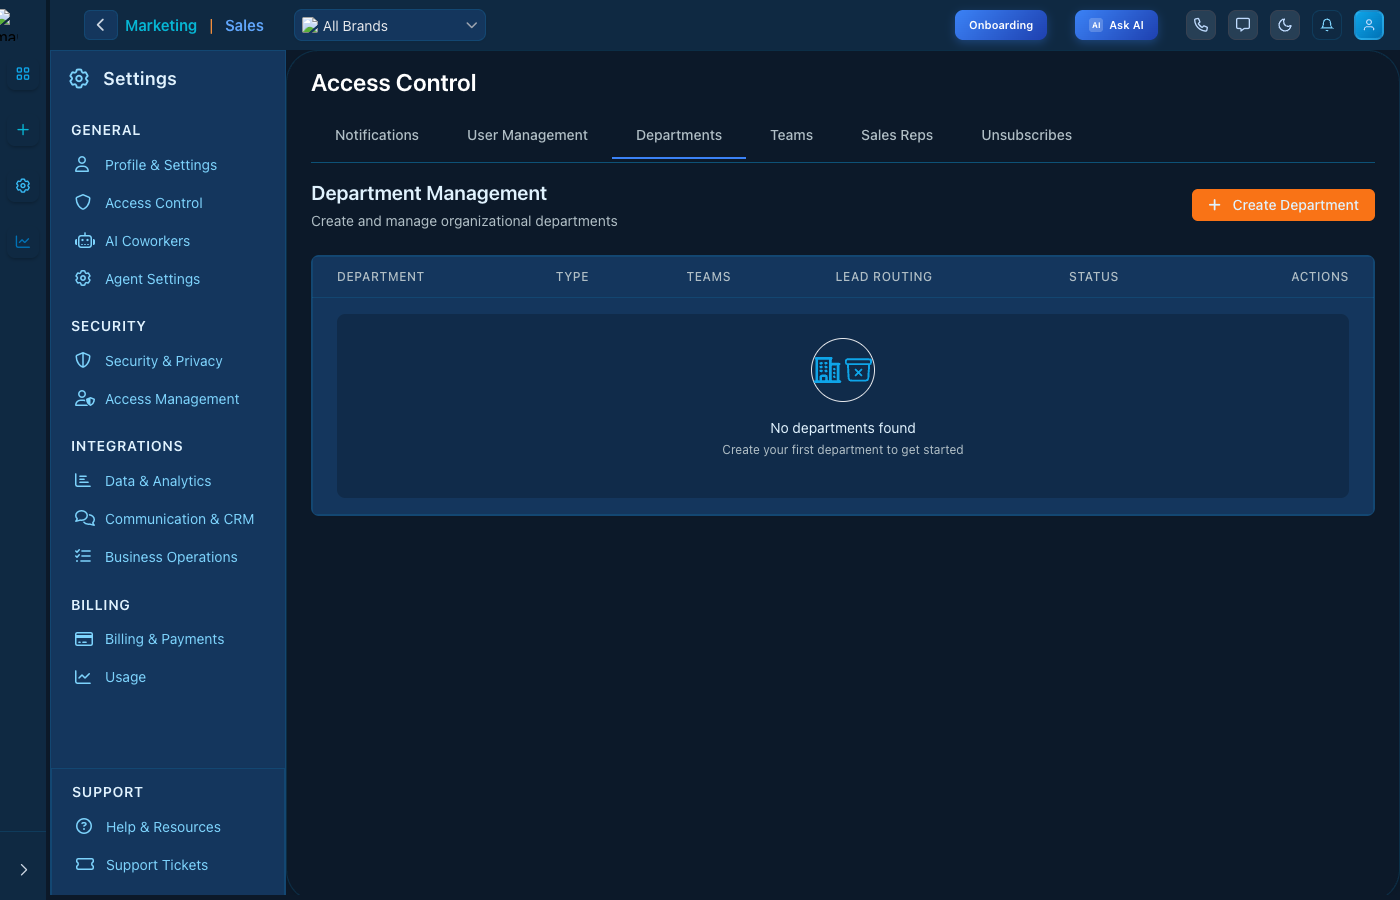Viewport: 1400px width, 900px height.
Task: Open Billing & Payments sidebar label
Action: click(x=165, y=639)
